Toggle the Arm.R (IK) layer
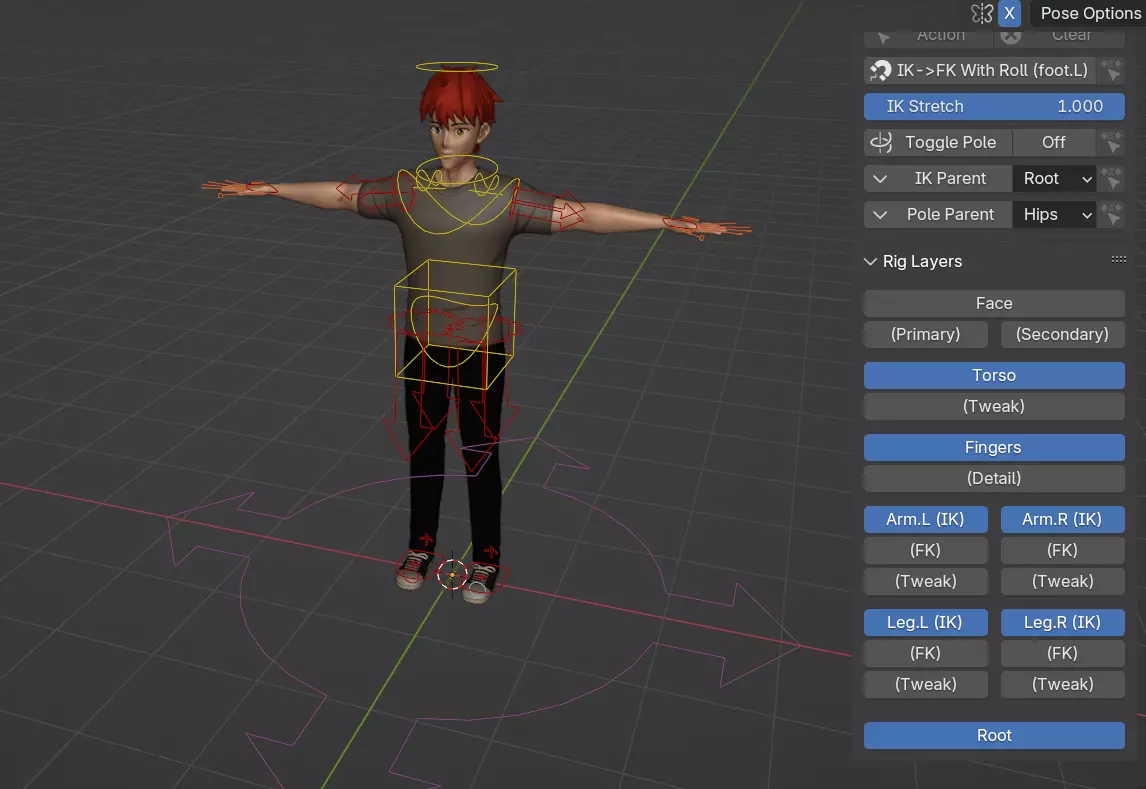This screenshot has width=1146, height=789. tap(1062, 519)
